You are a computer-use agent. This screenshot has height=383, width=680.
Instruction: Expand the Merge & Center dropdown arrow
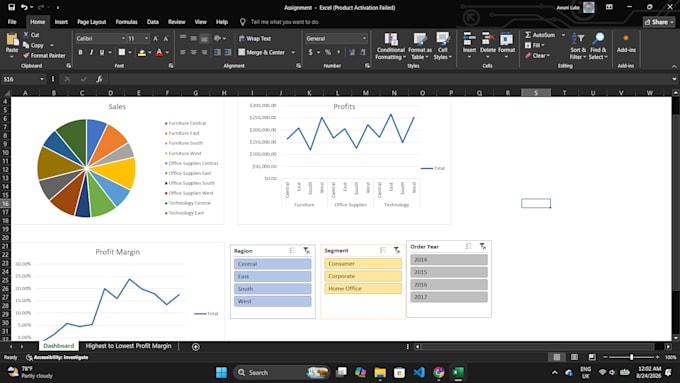(x=293, y=52)
